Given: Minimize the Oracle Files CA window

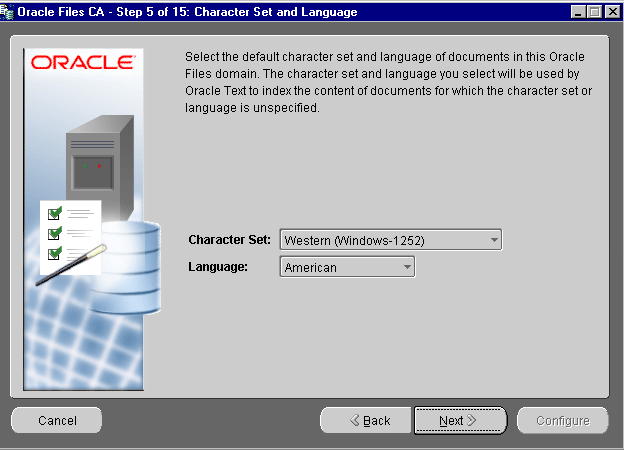Looking at the screenshot, I should tap(578, 12).
